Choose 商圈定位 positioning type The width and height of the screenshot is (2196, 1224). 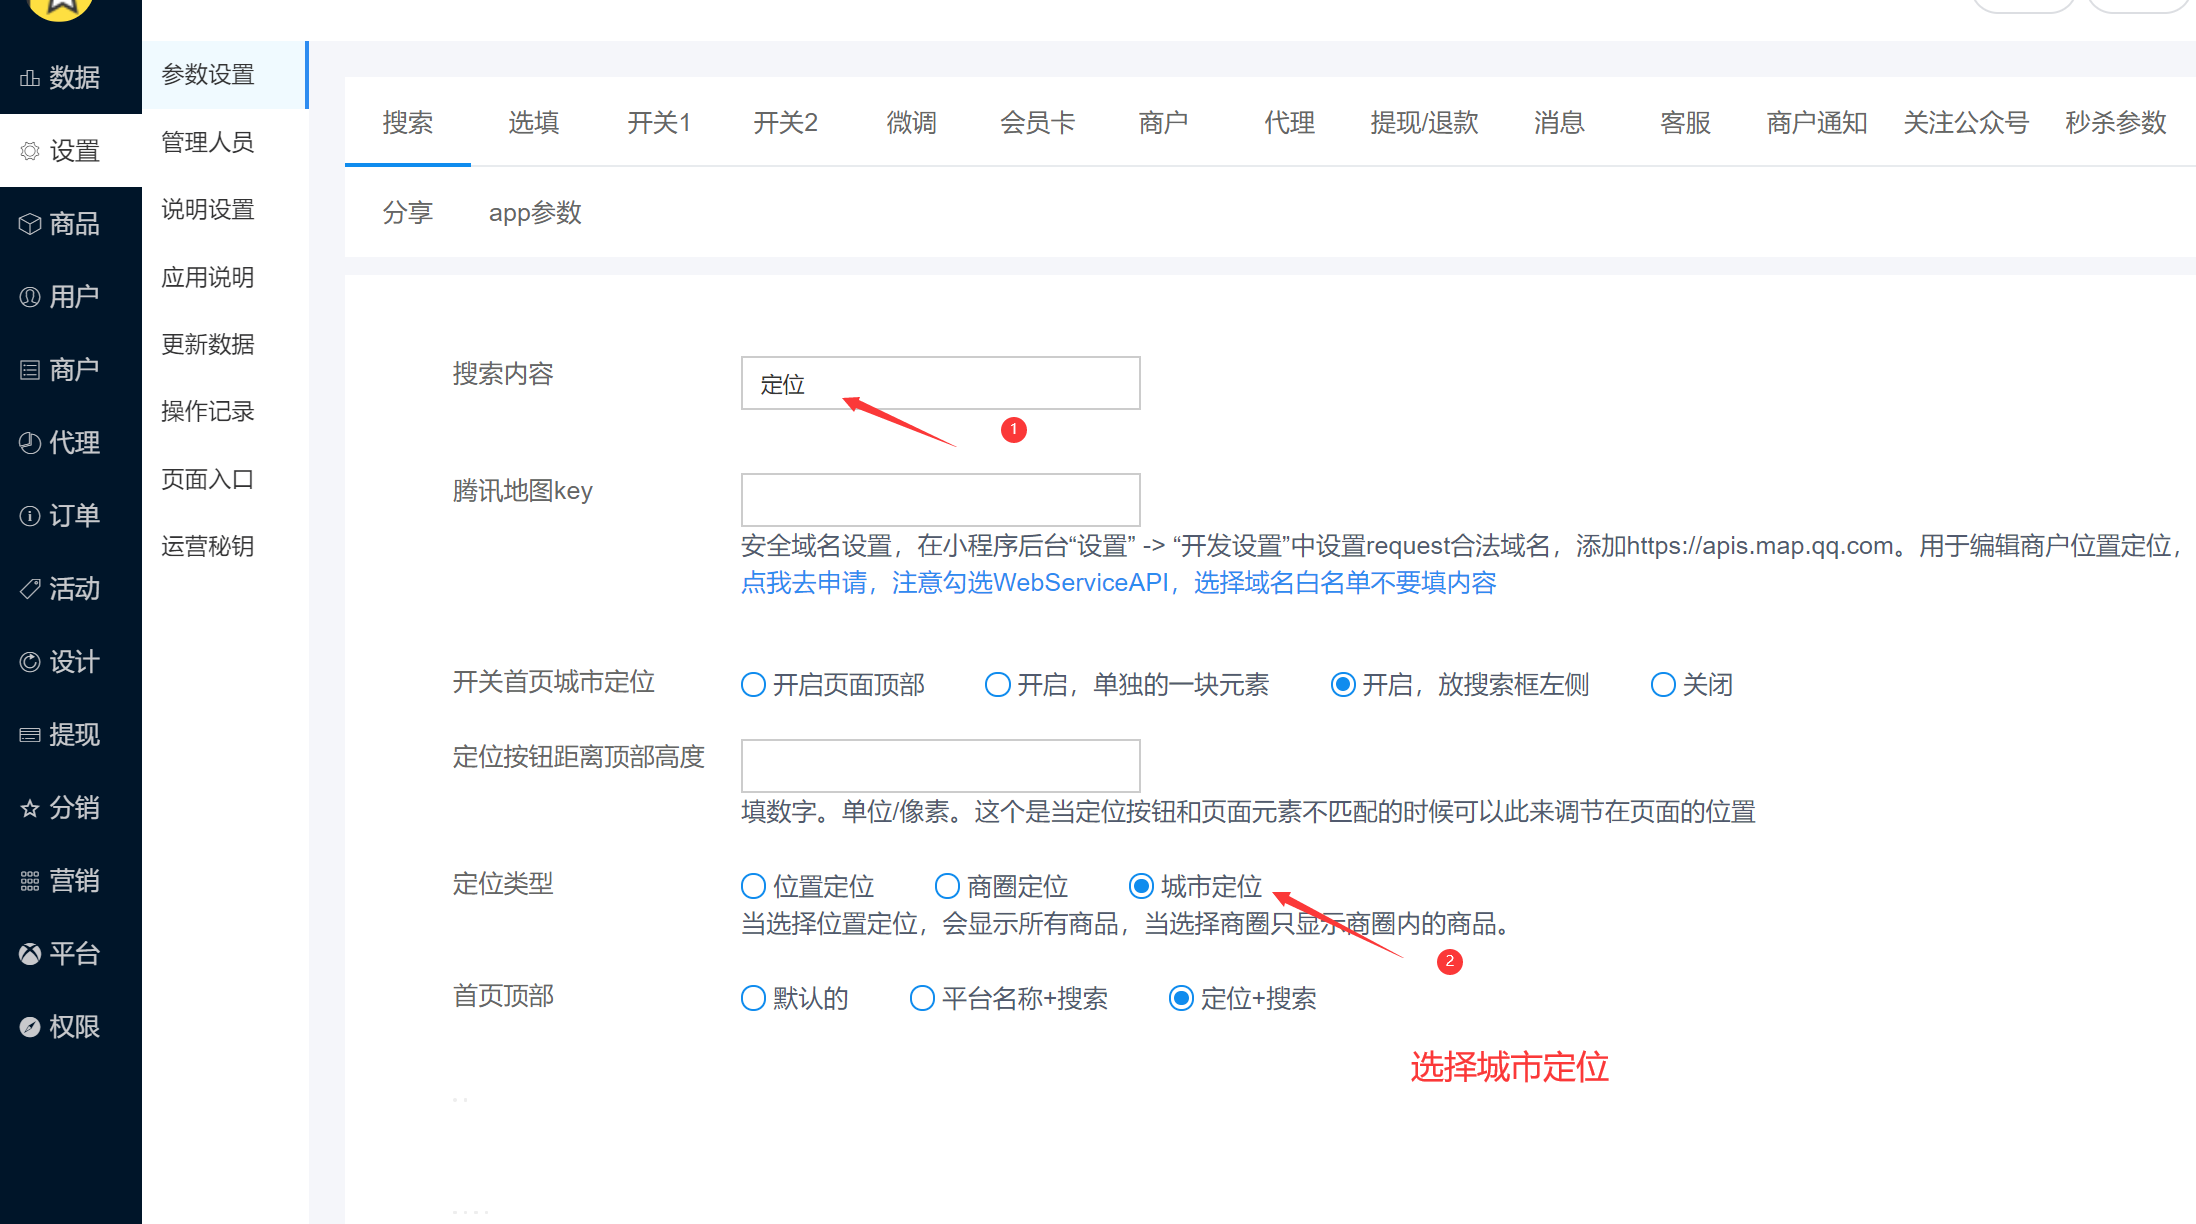point(947,886)
